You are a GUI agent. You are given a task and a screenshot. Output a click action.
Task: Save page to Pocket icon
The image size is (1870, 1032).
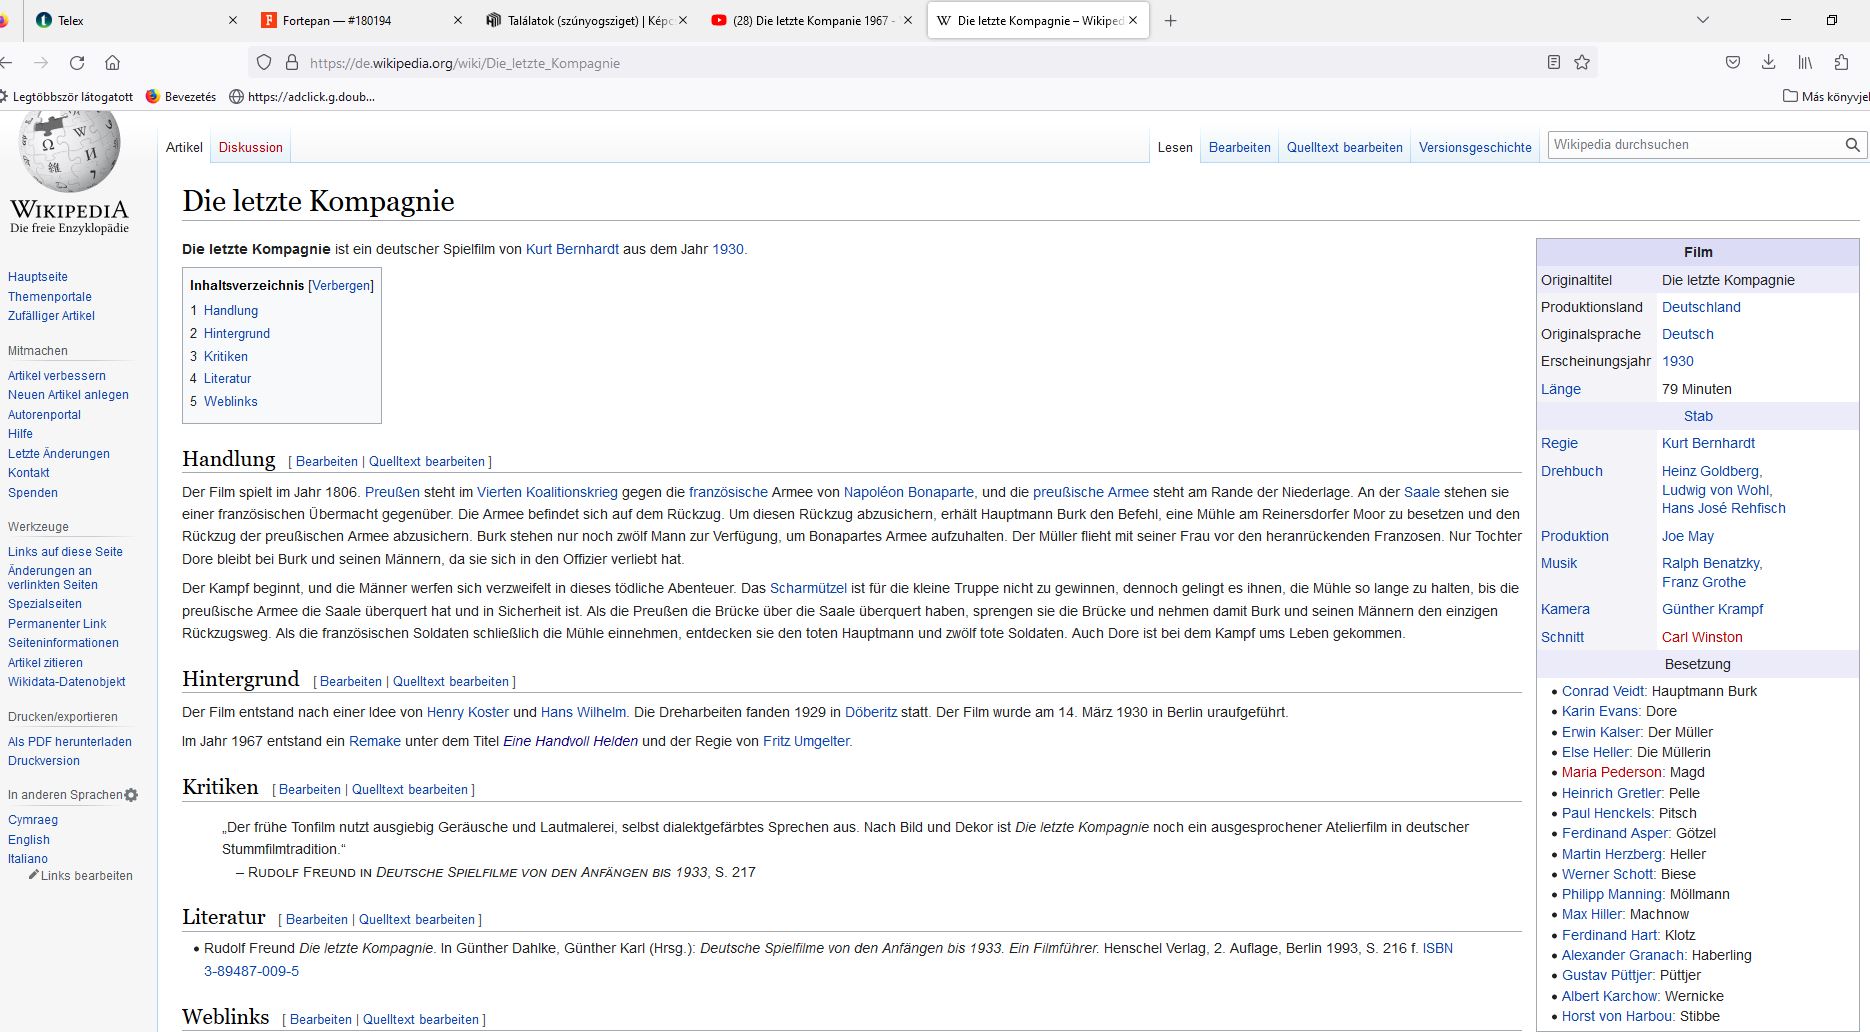[1733, 63]
